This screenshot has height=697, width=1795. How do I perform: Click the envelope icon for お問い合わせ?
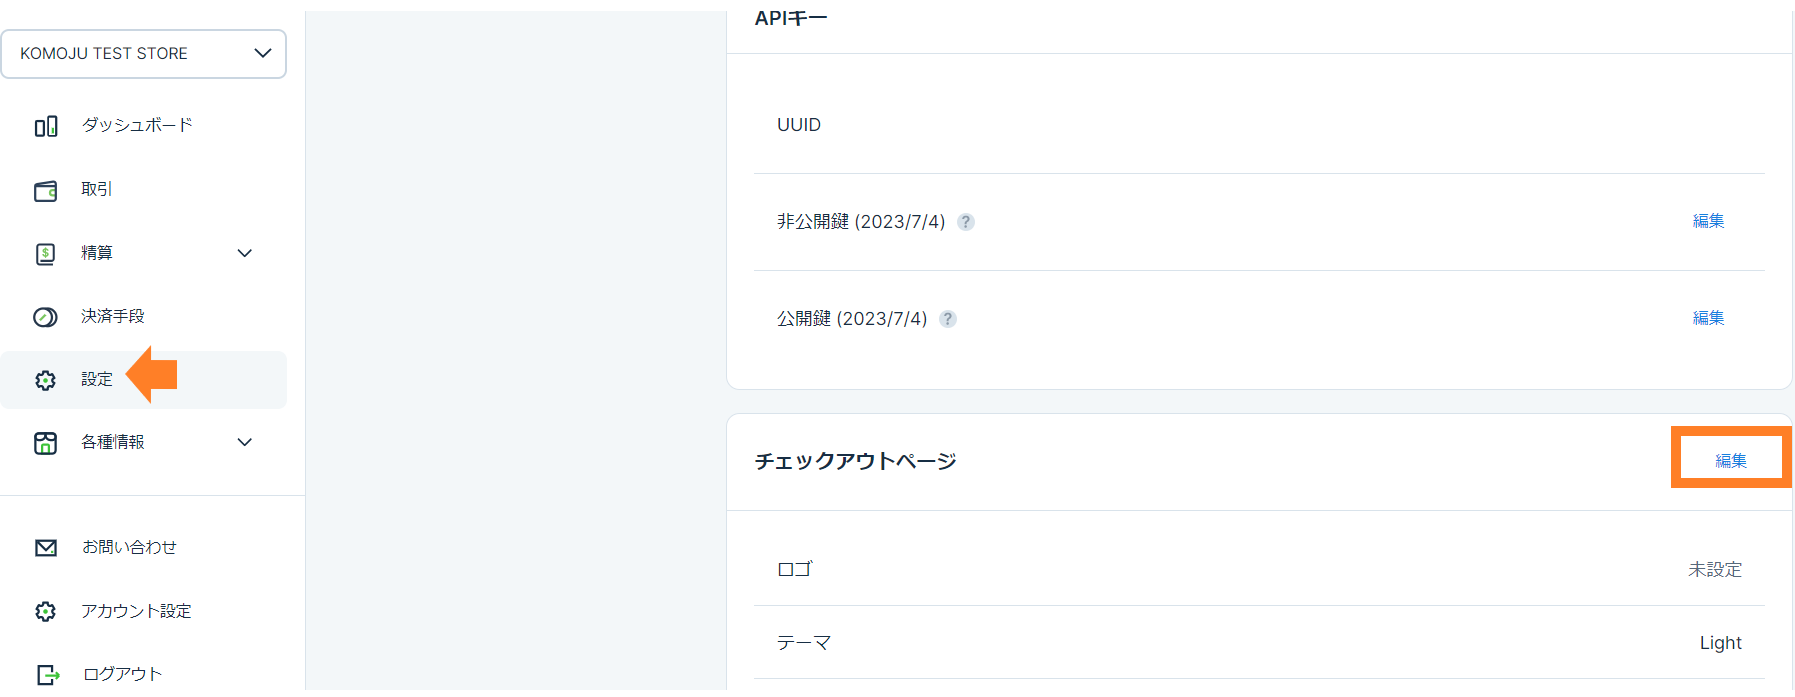click(46, 548)
